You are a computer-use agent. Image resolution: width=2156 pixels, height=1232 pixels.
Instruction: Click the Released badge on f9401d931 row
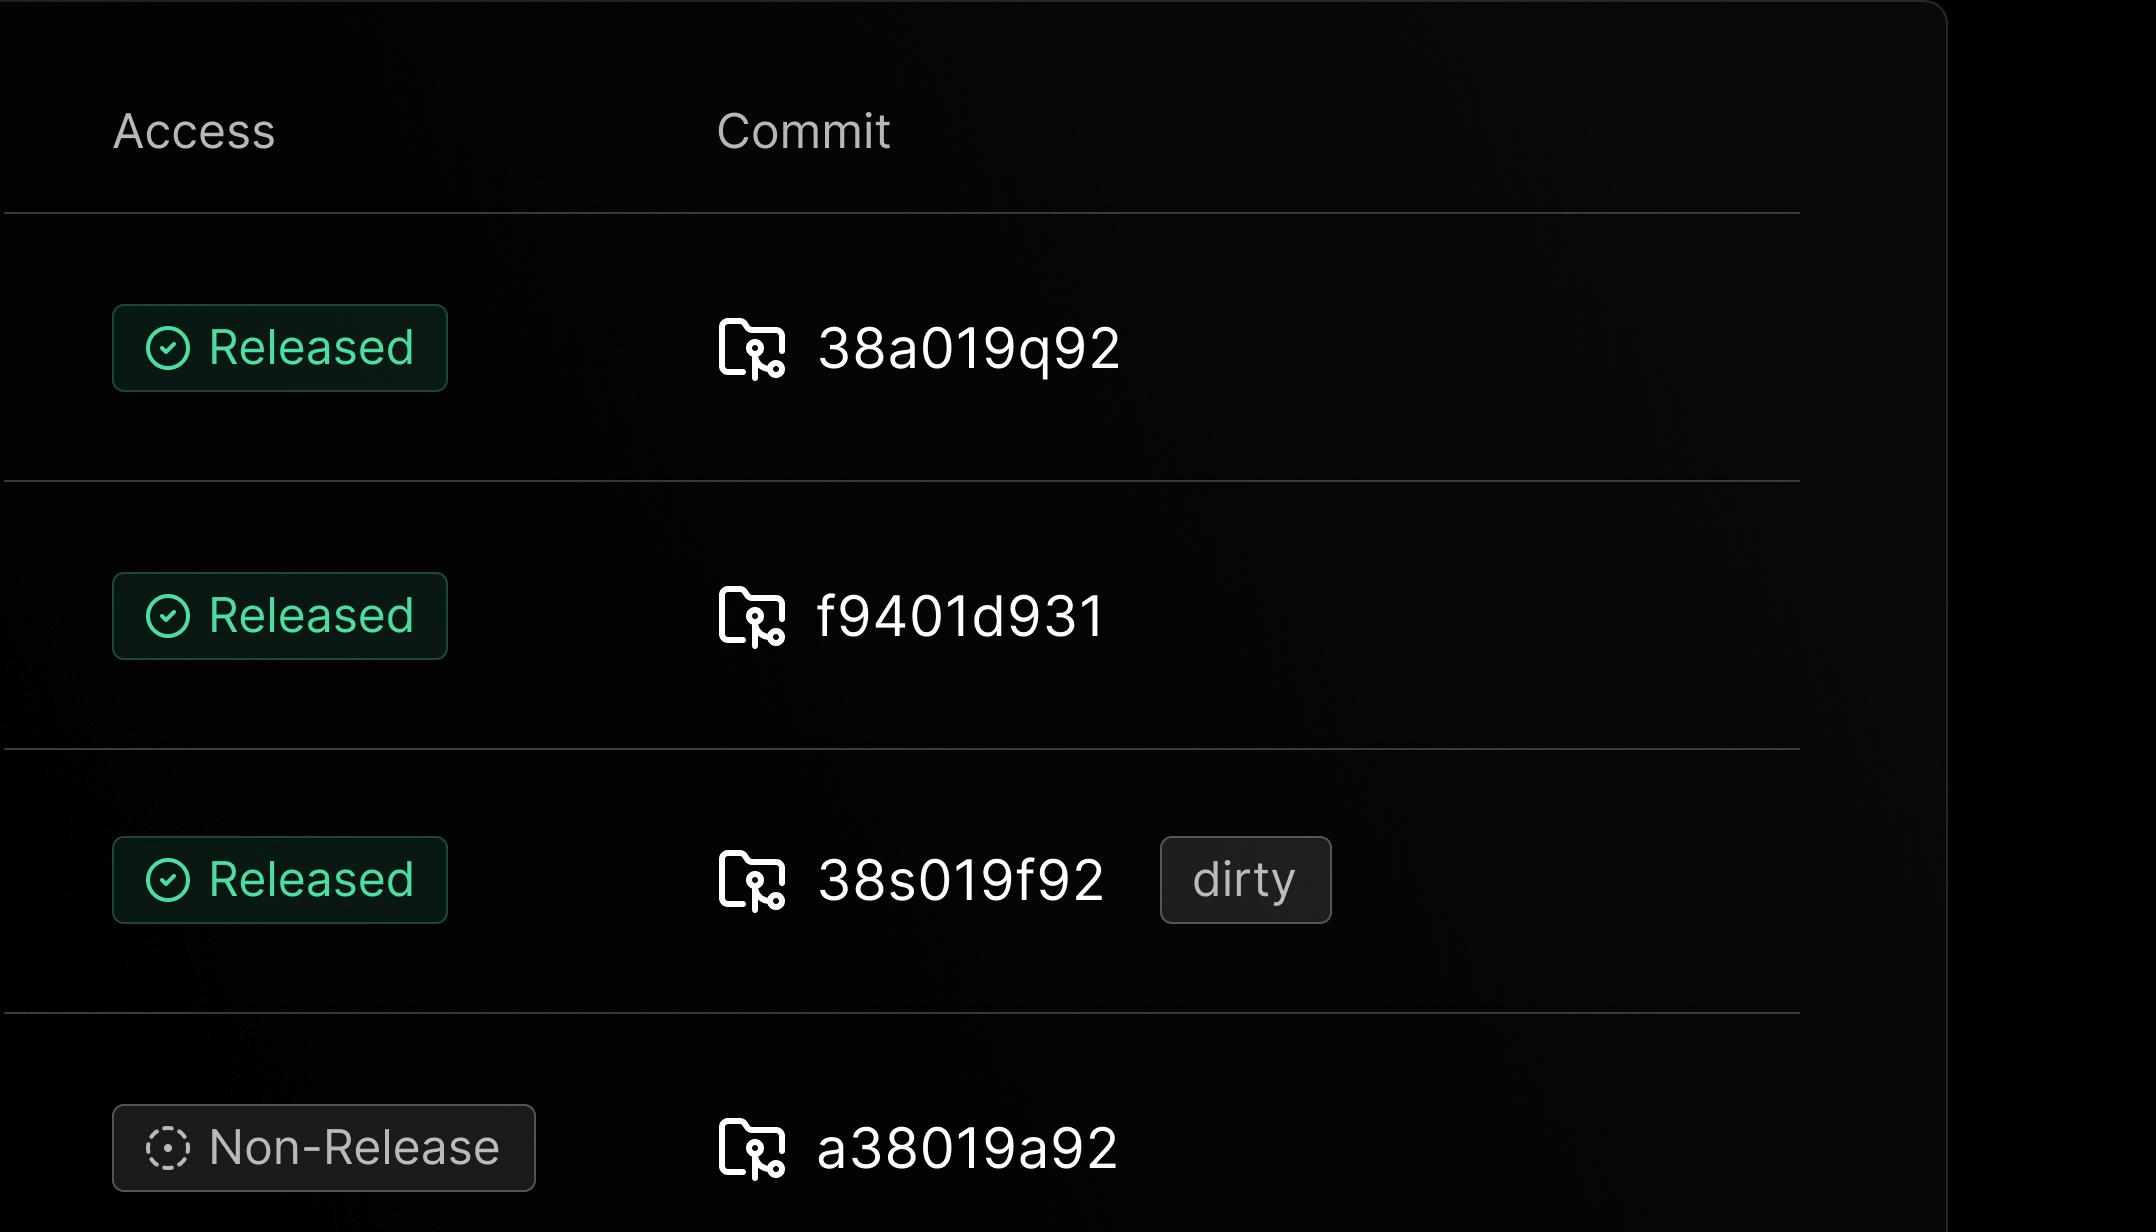[x=280, y=613]
